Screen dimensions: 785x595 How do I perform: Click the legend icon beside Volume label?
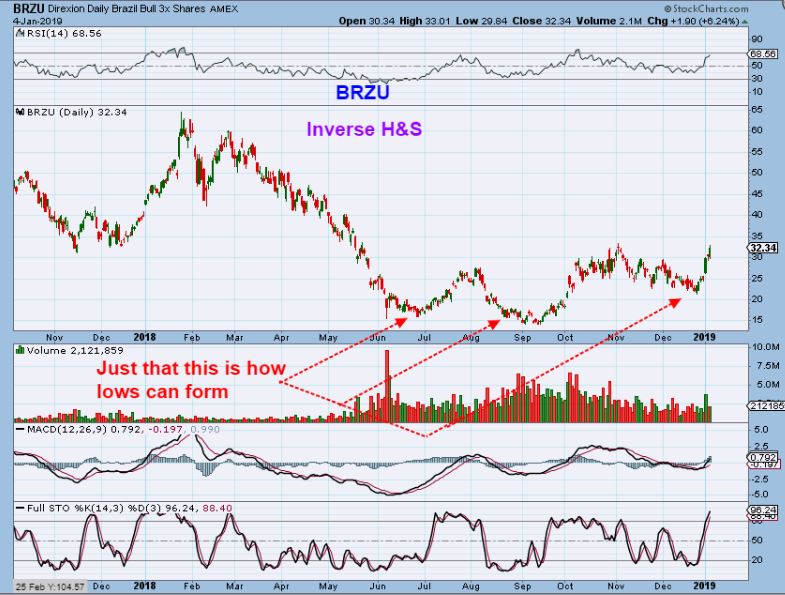(x=18, y=350)
